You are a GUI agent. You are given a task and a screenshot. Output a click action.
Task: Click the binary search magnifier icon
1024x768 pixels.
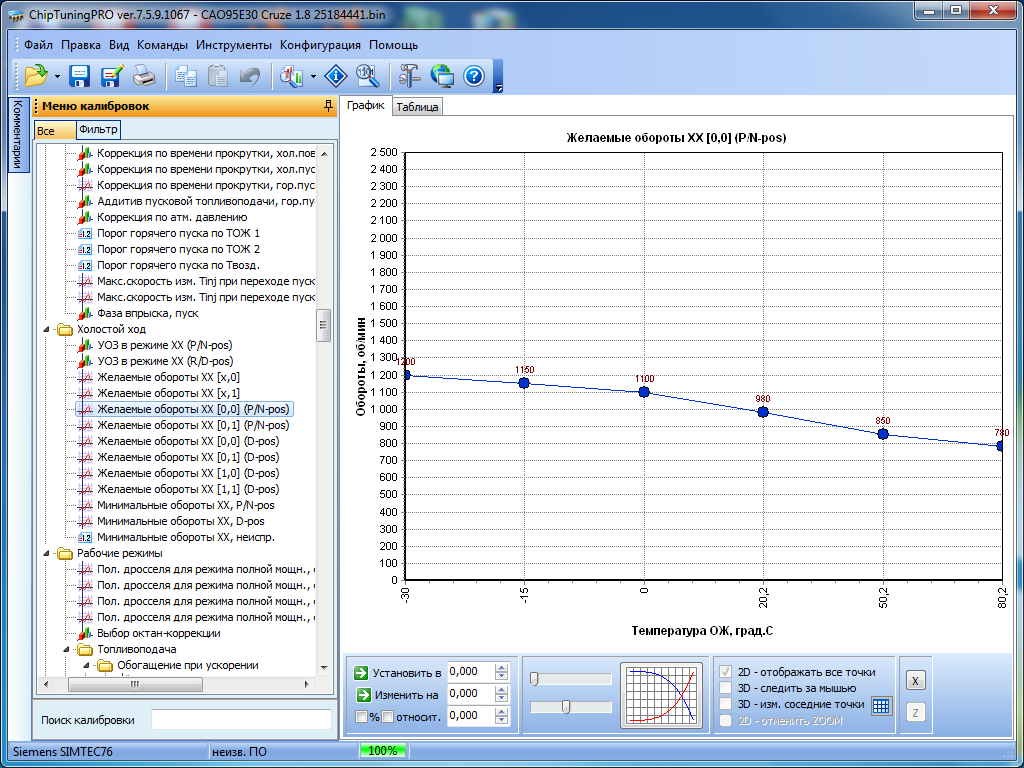click(366, 75)
